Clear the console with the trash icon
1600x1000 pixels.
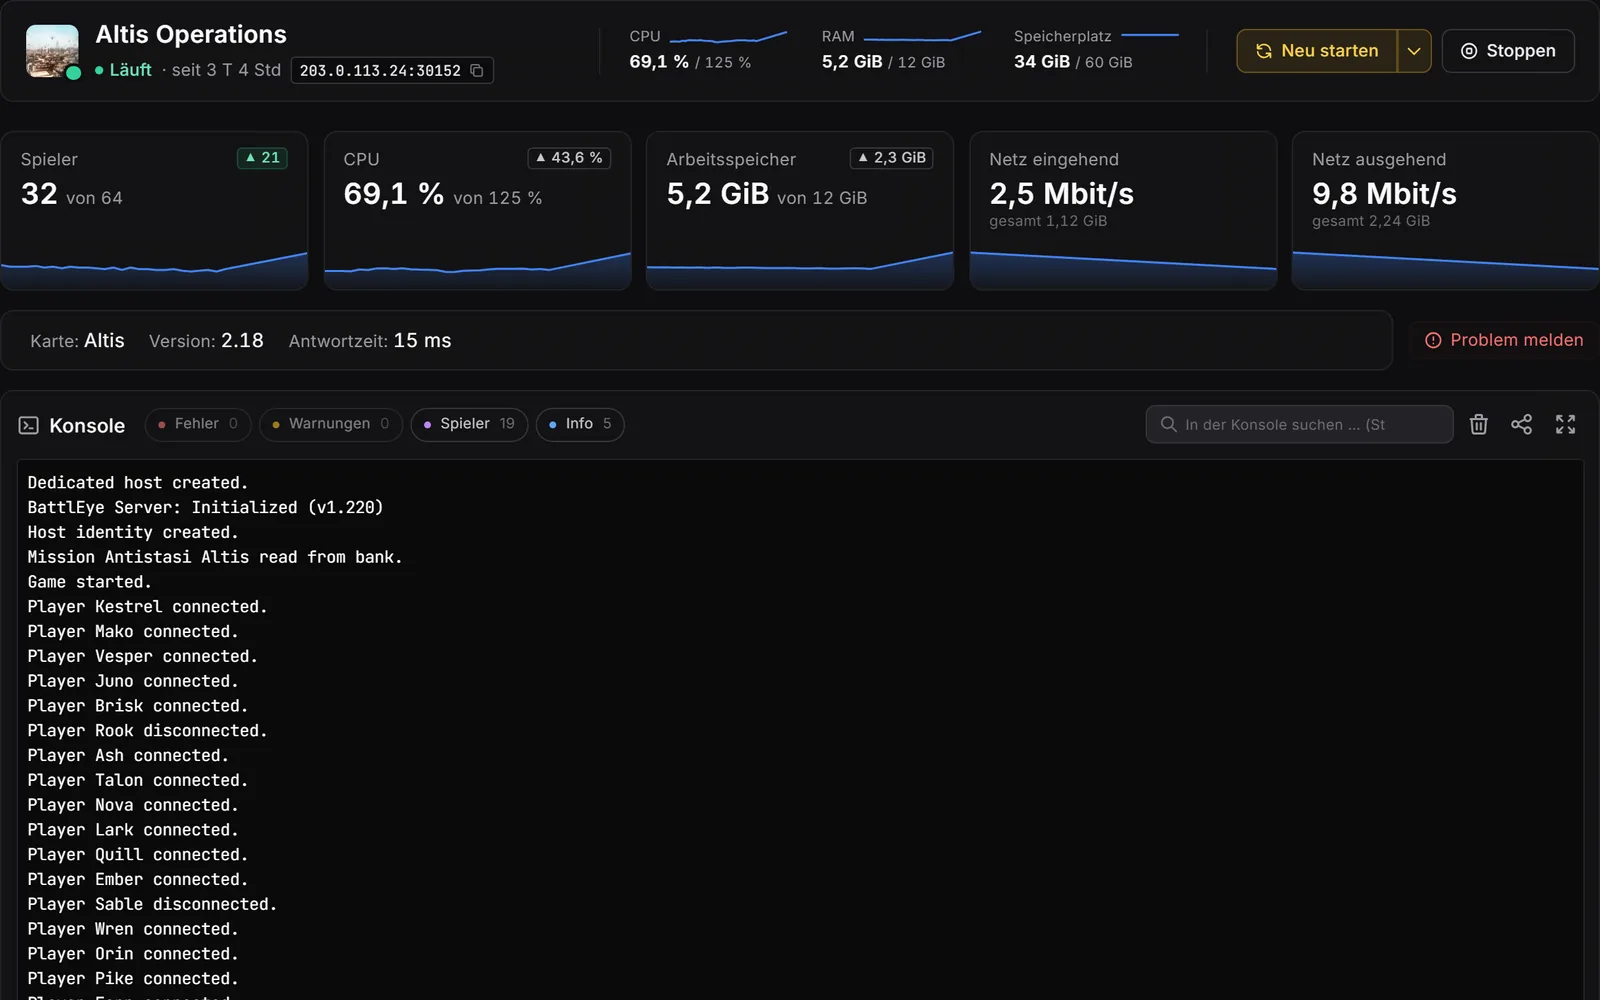click(1478, 425)
